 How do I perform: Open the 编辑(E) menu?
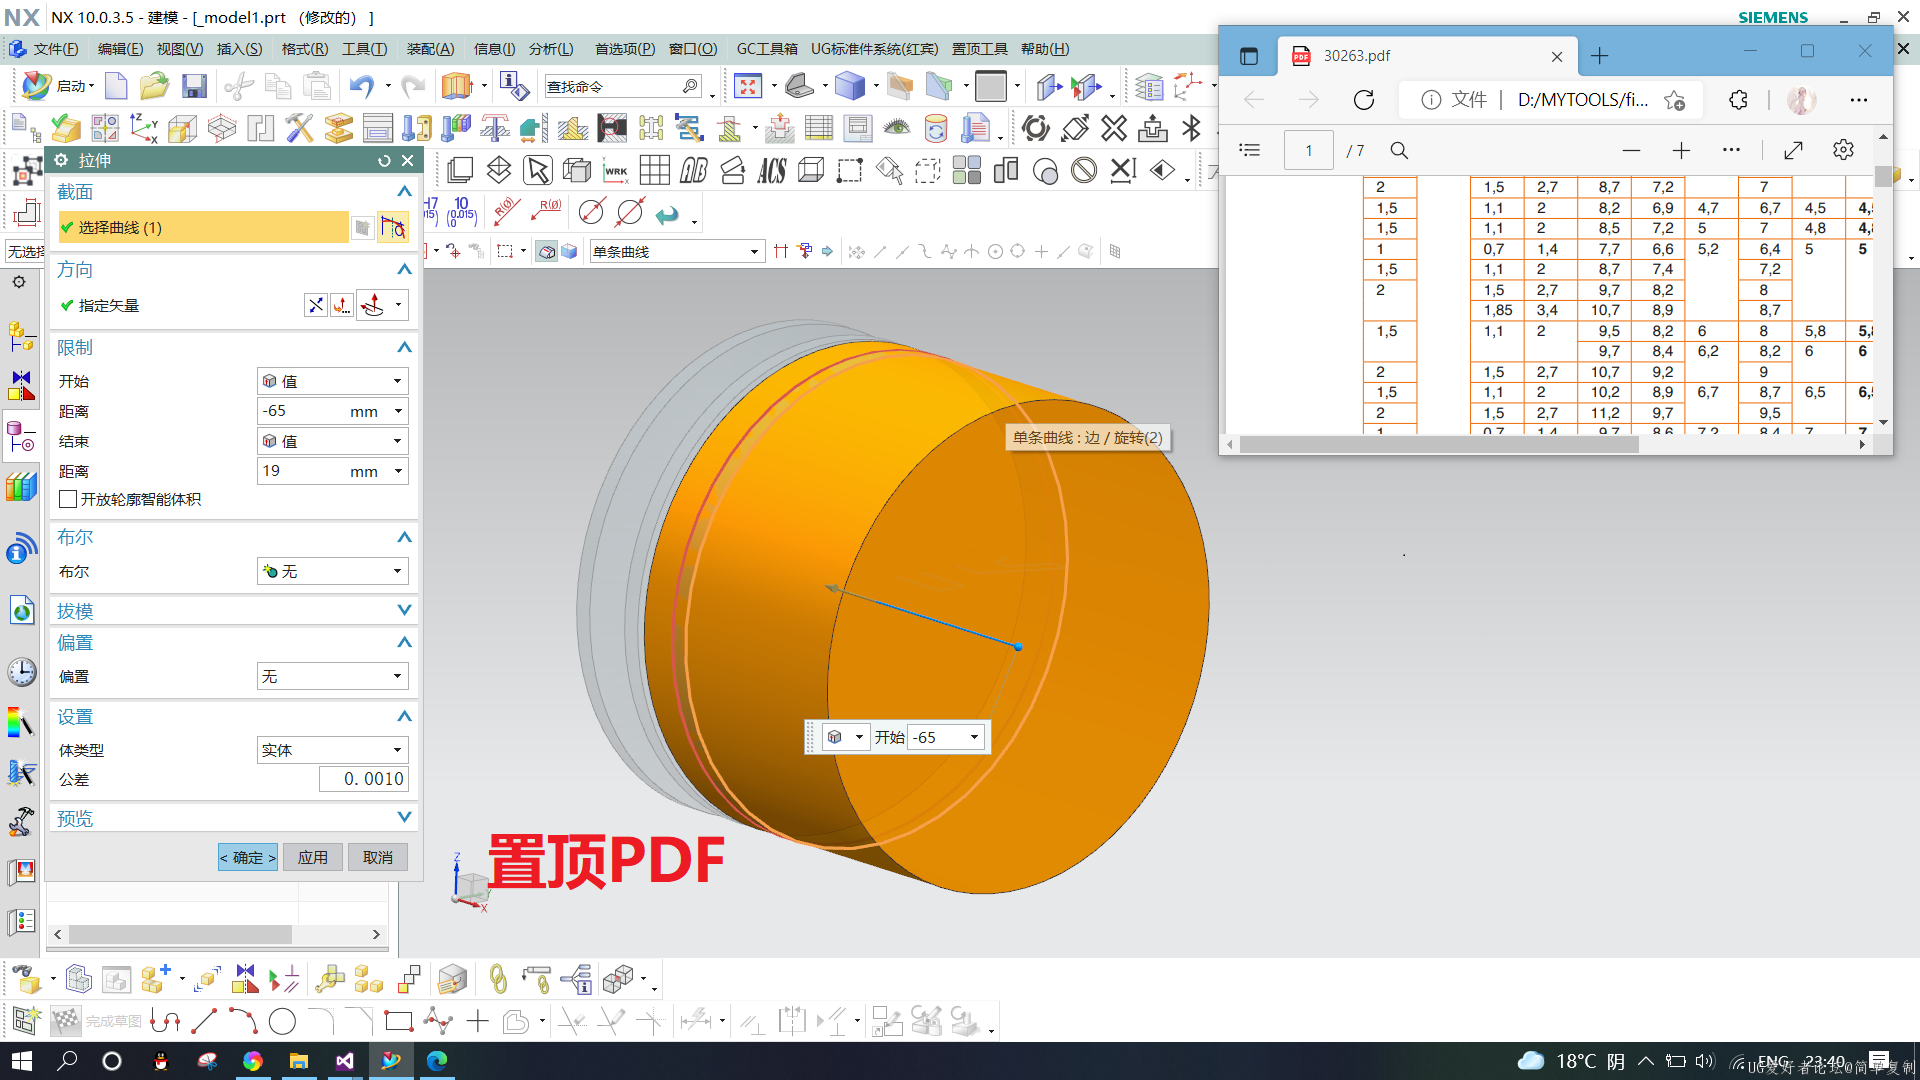[120, 49]
